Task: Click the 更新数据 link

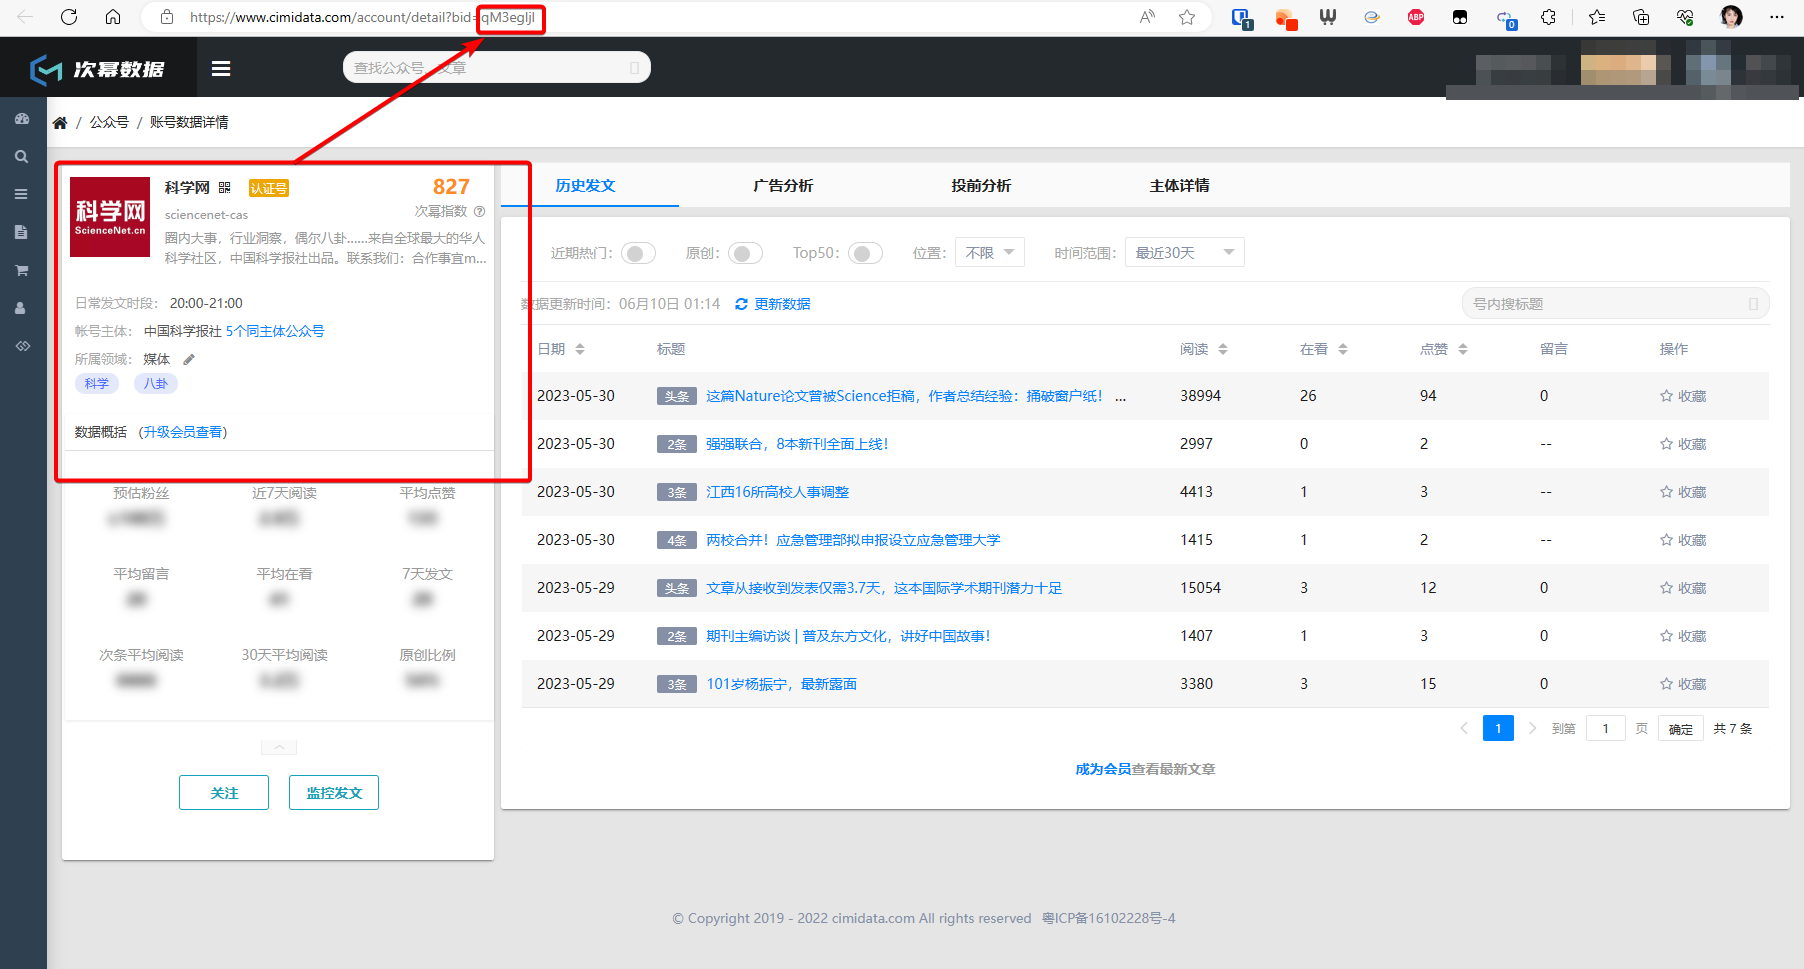Action: [x=773, y=304]
